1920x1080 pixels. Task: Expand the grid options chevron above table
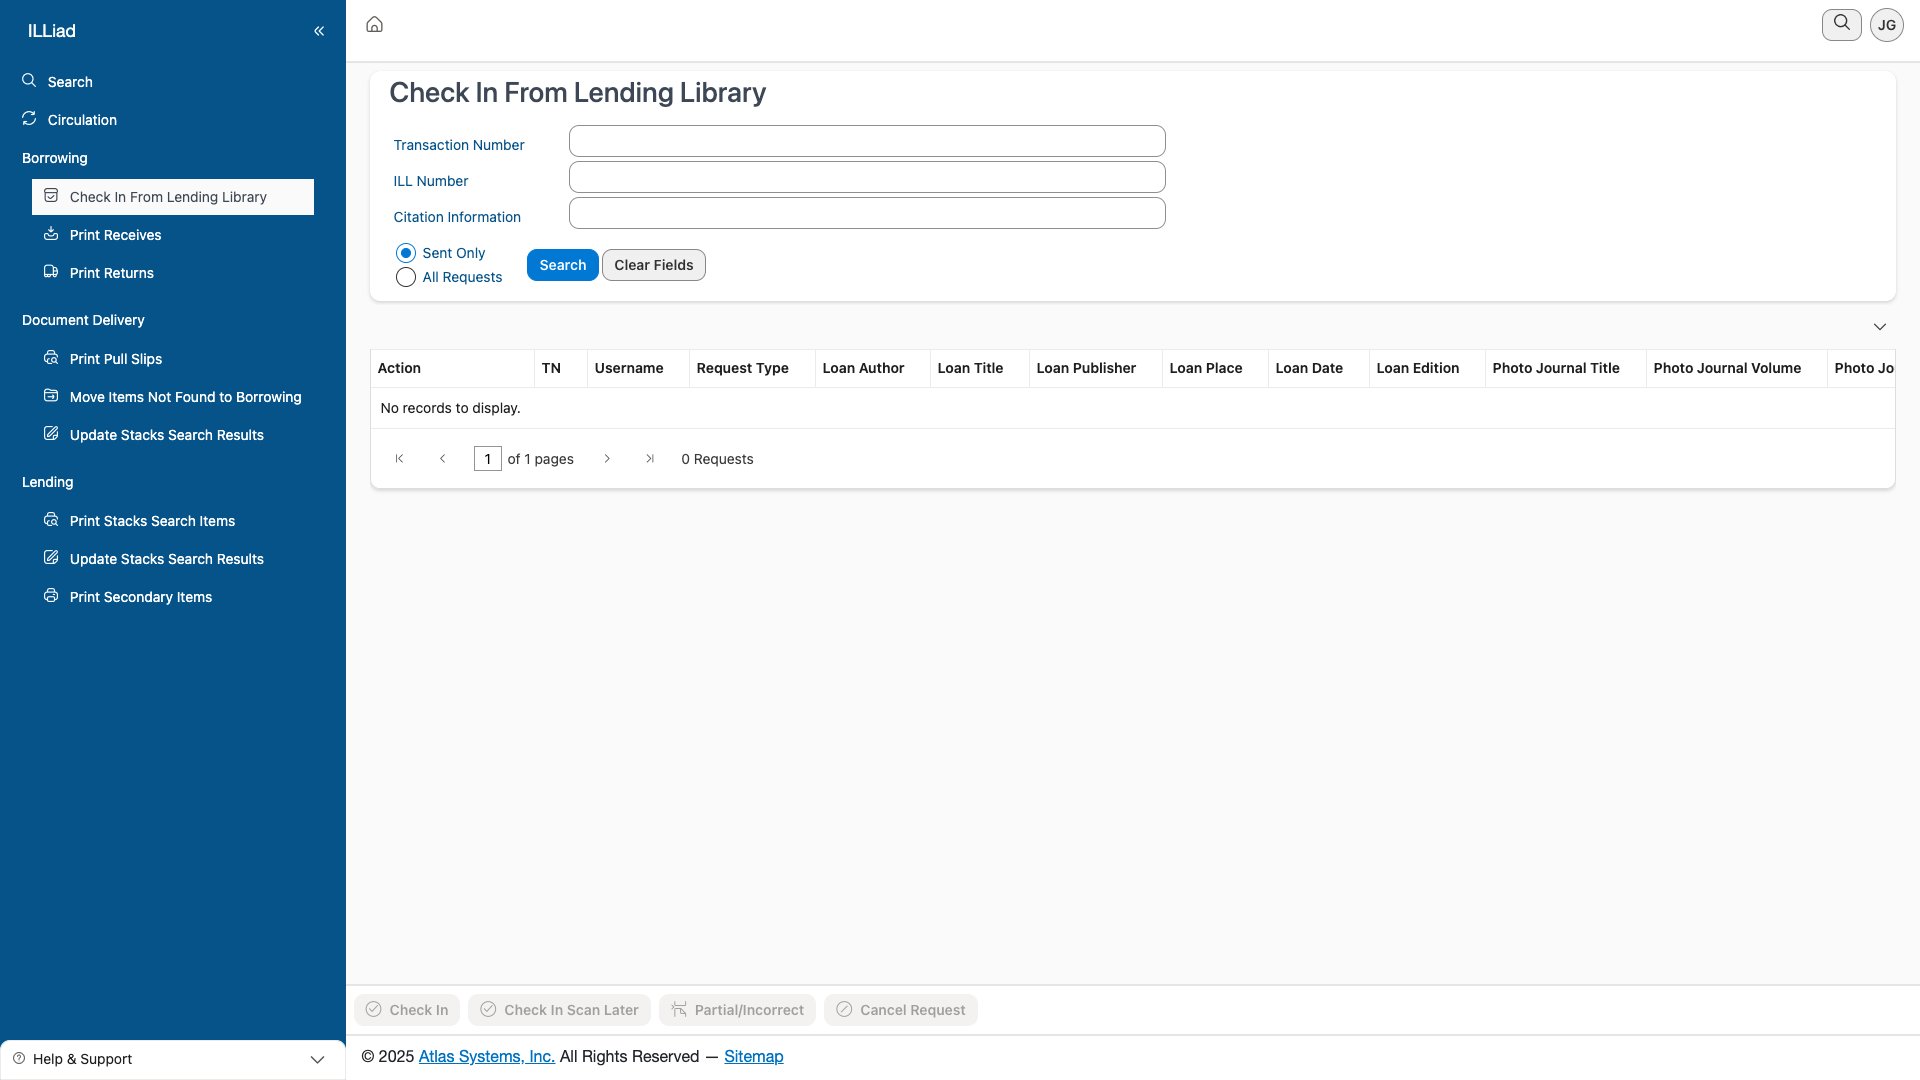click(1880, 327)
